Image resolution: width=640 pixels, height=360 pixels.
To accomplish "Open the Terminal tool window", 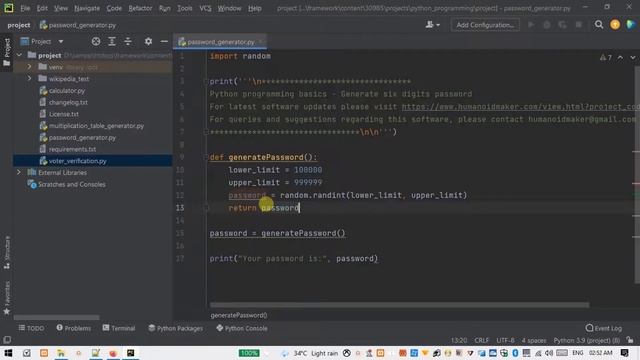I will coord(119,328).
